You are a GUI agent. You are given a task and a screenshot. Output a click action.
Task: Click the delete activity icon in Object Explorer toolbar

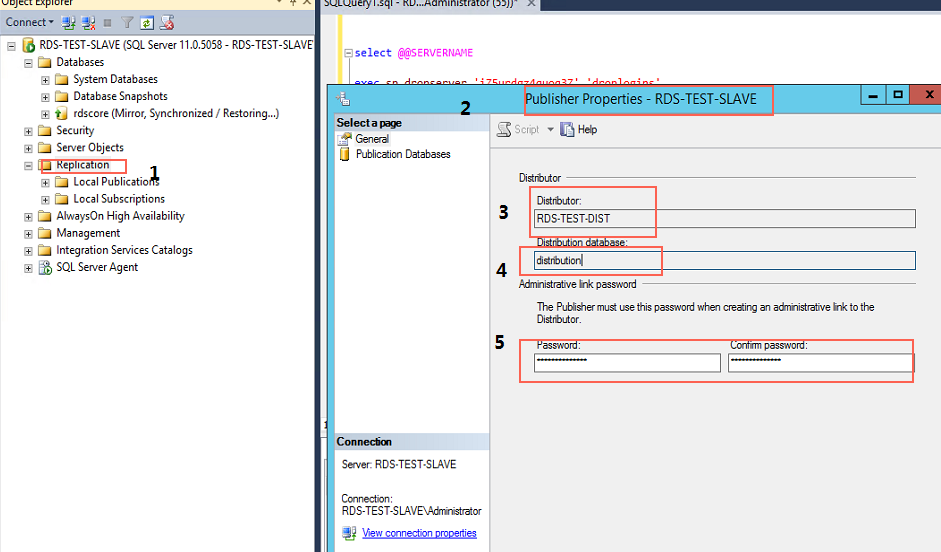tap(167, 23)
